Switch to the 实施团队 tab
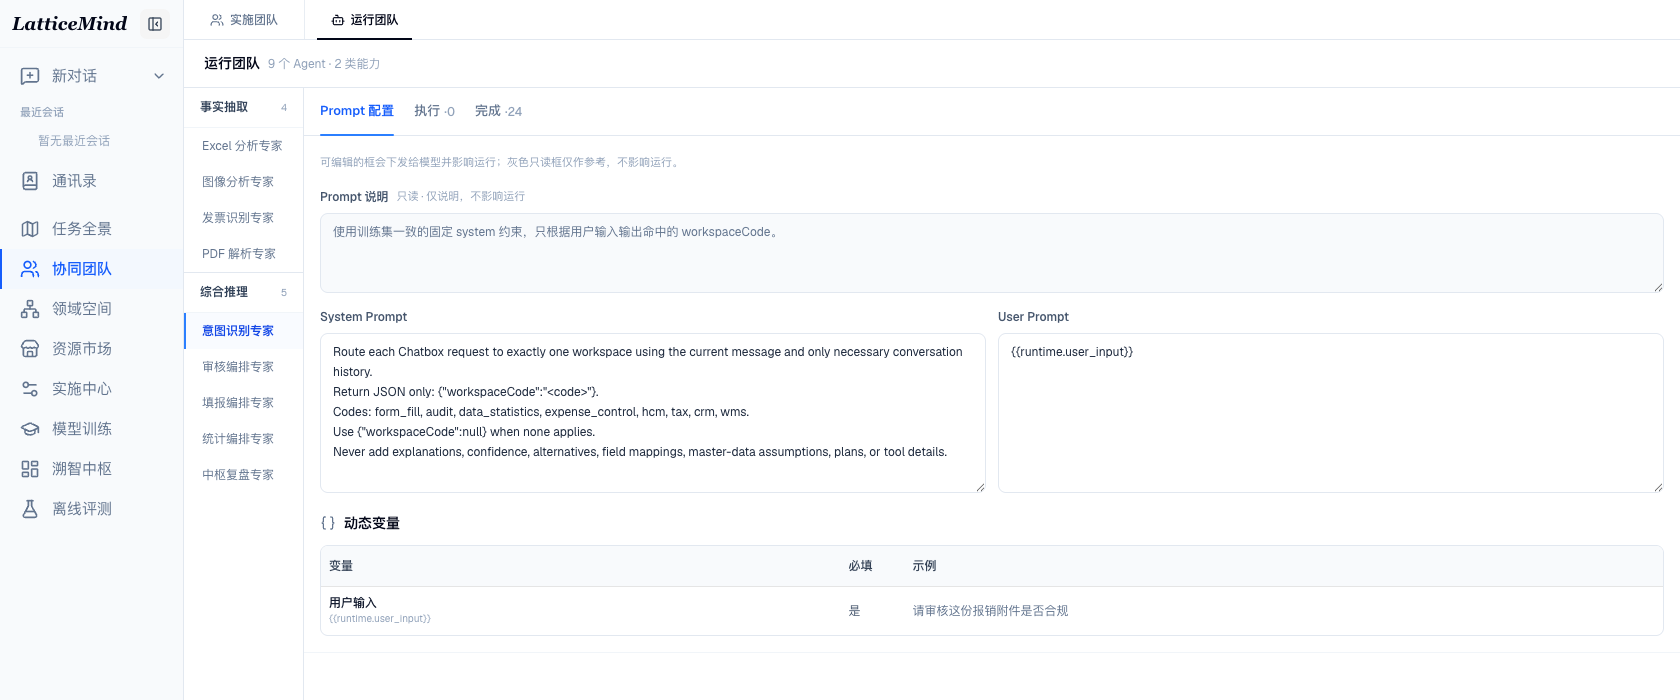 (x=244, y=20)
